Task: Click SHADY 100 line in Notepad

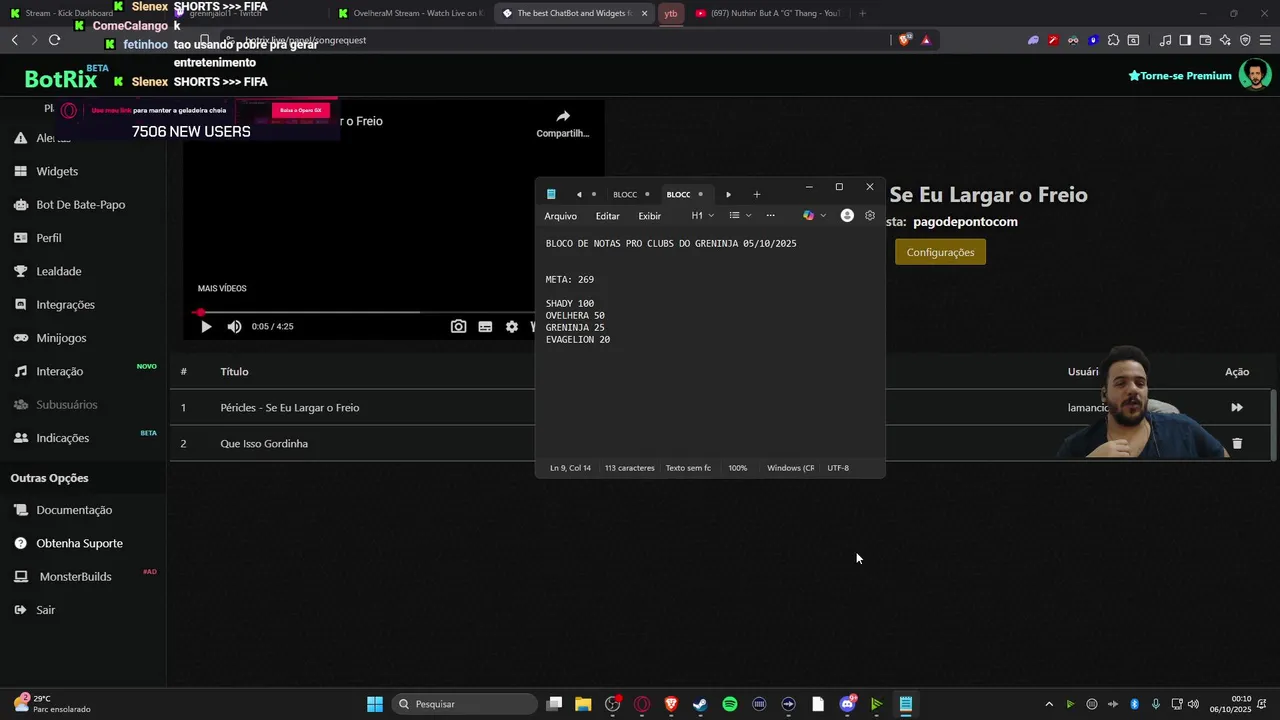Action: (x=569, y=303)
